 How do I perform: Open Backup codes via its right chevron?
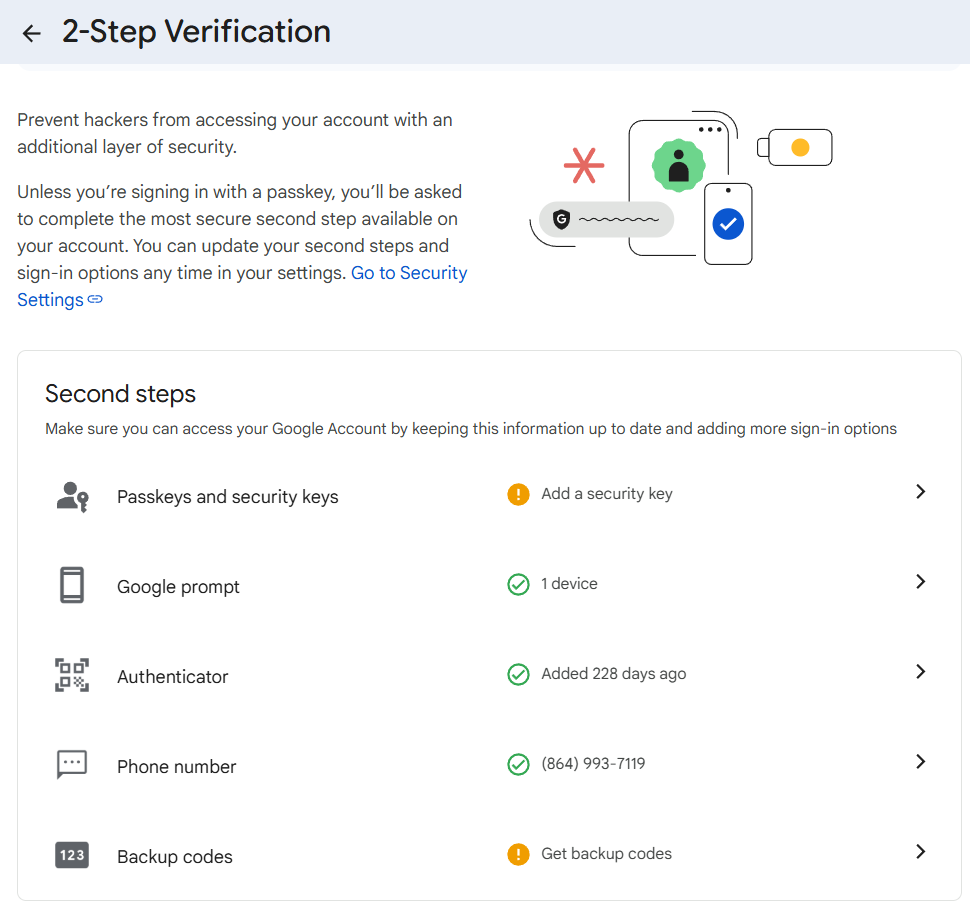pyautogui.click(x=921, y=851)
